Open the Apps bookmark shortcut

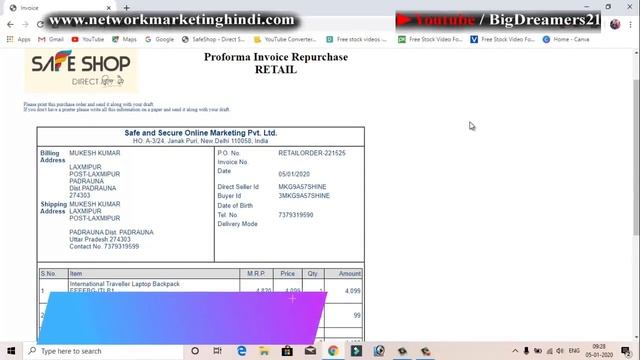click(19, 39)
